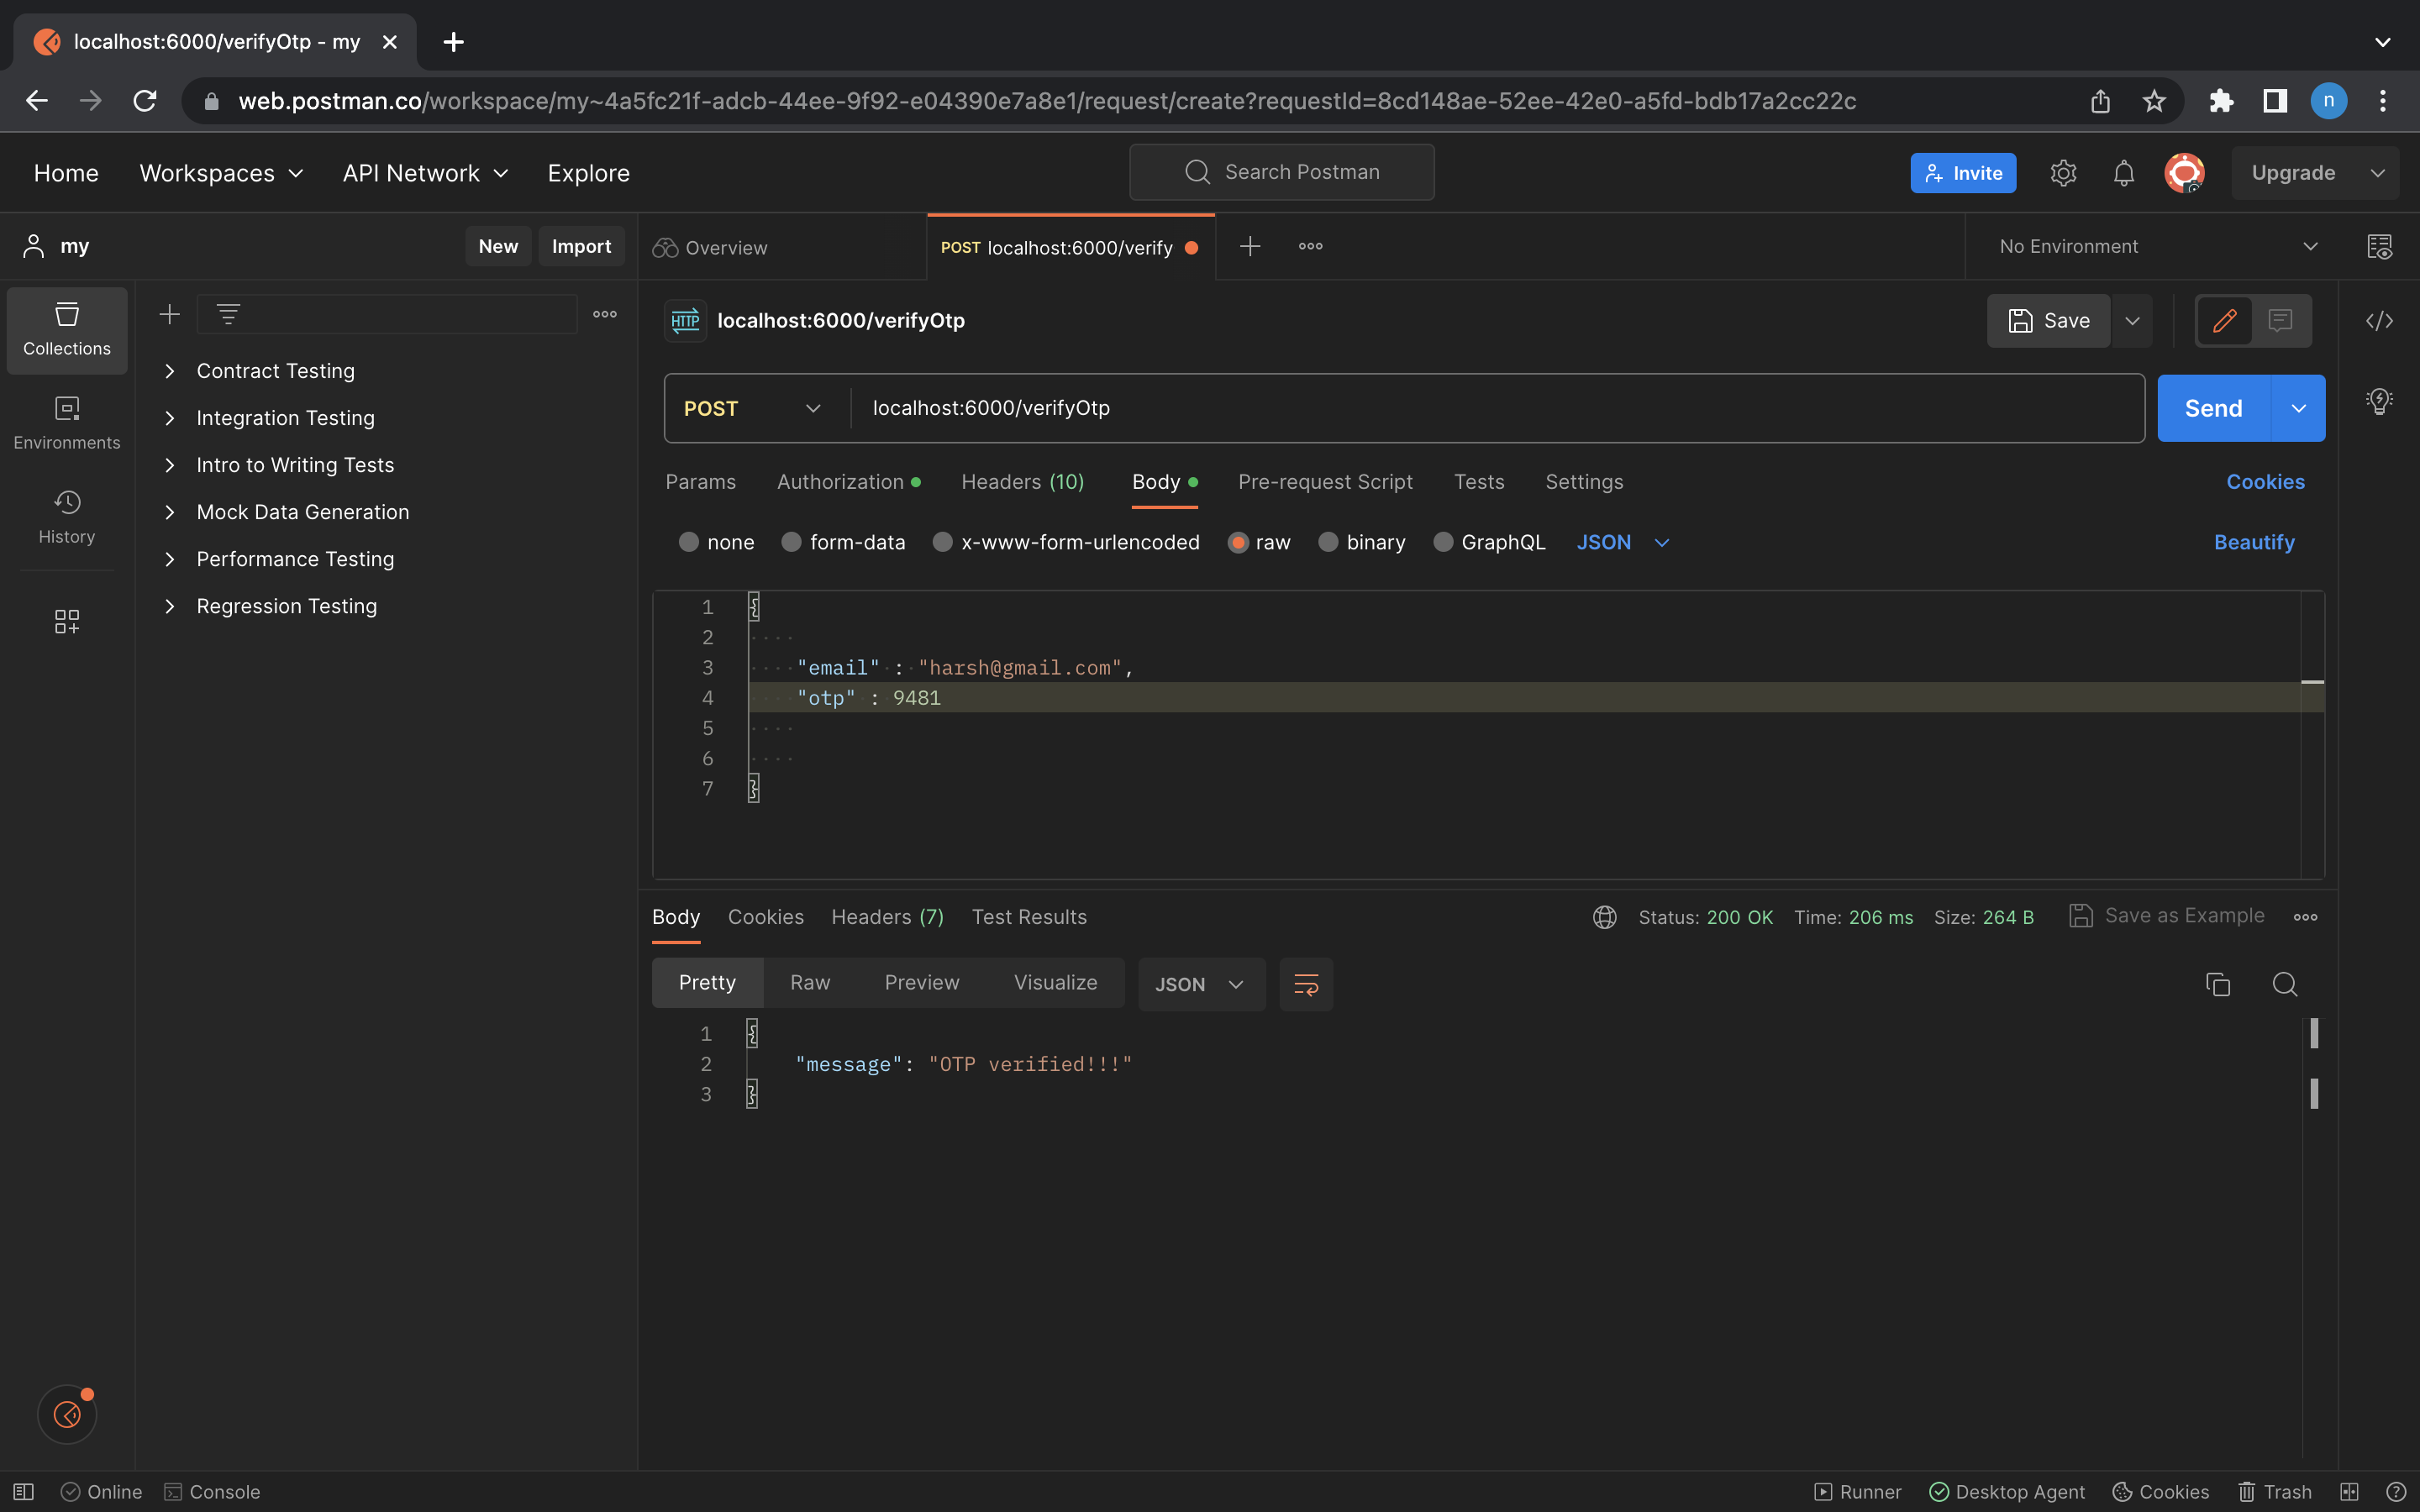The height and width of the screenshot is (1512, 2420).
Task: Search within the response body
Action: (2284, 984)
